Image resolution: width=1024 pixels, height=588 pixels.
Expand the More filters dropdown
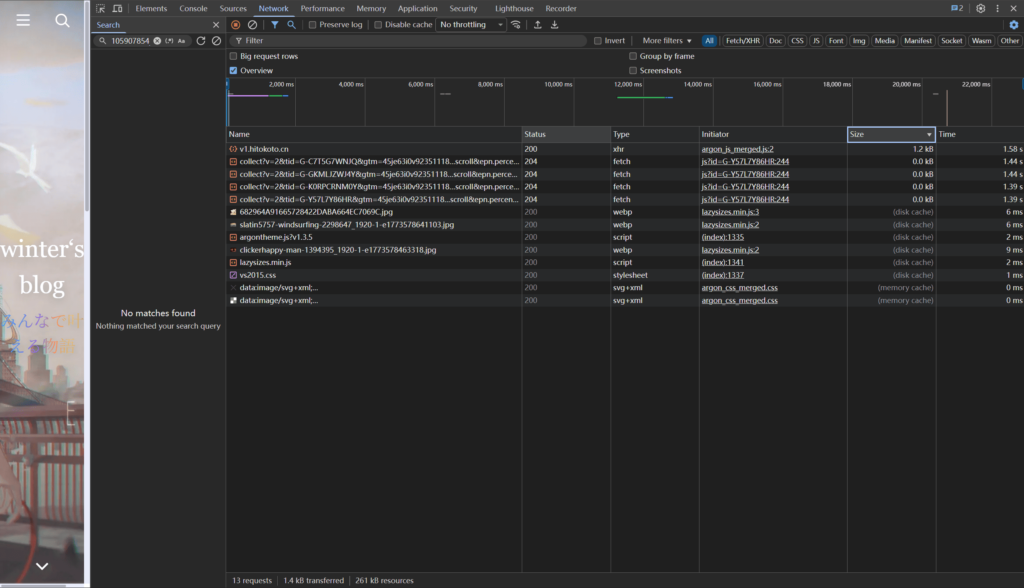point(667,41)
